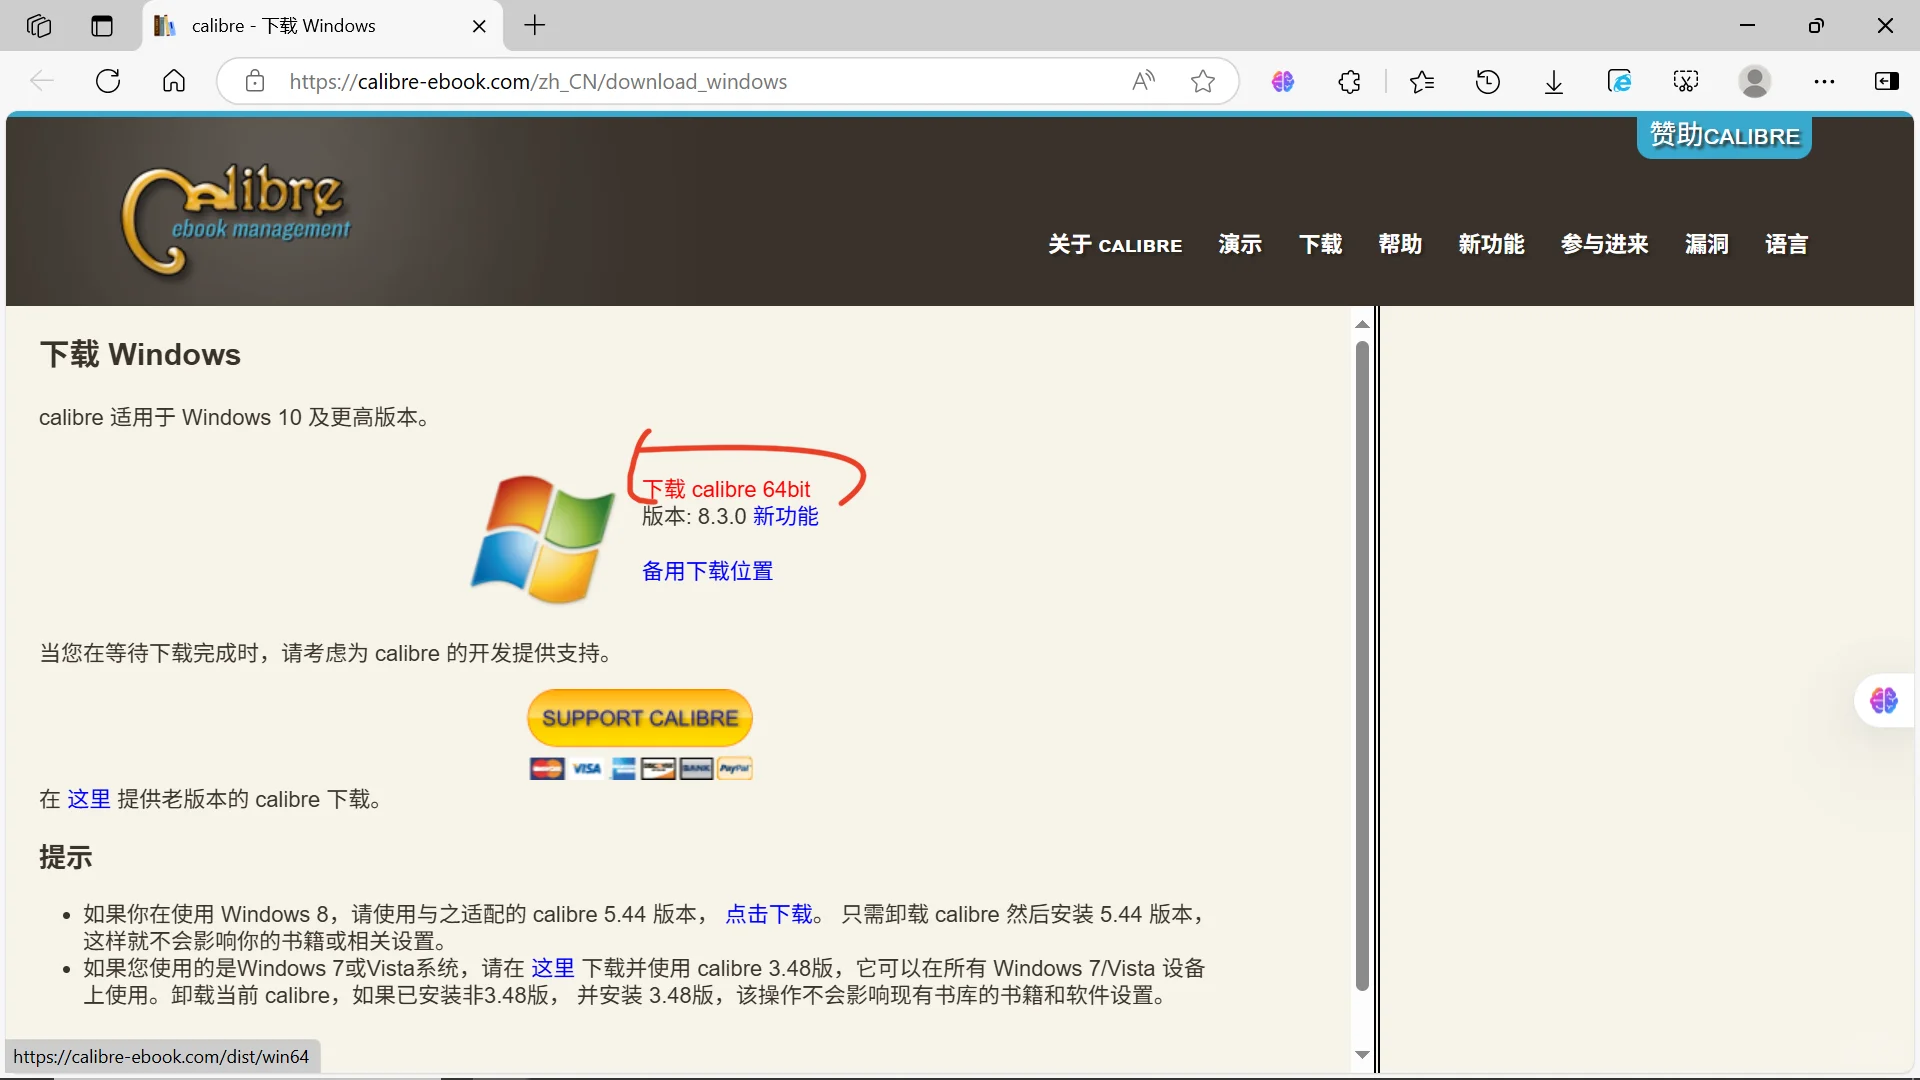1920x1080 pixels.
Task: Open the Downloads panel
Action: click(x=1553, y=81)
